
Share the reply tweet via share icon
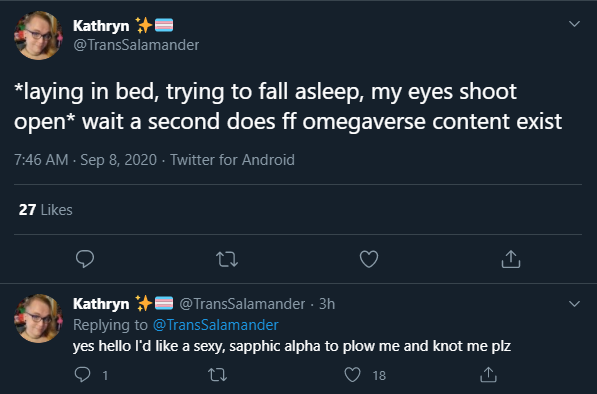click(x=488, y=375)
